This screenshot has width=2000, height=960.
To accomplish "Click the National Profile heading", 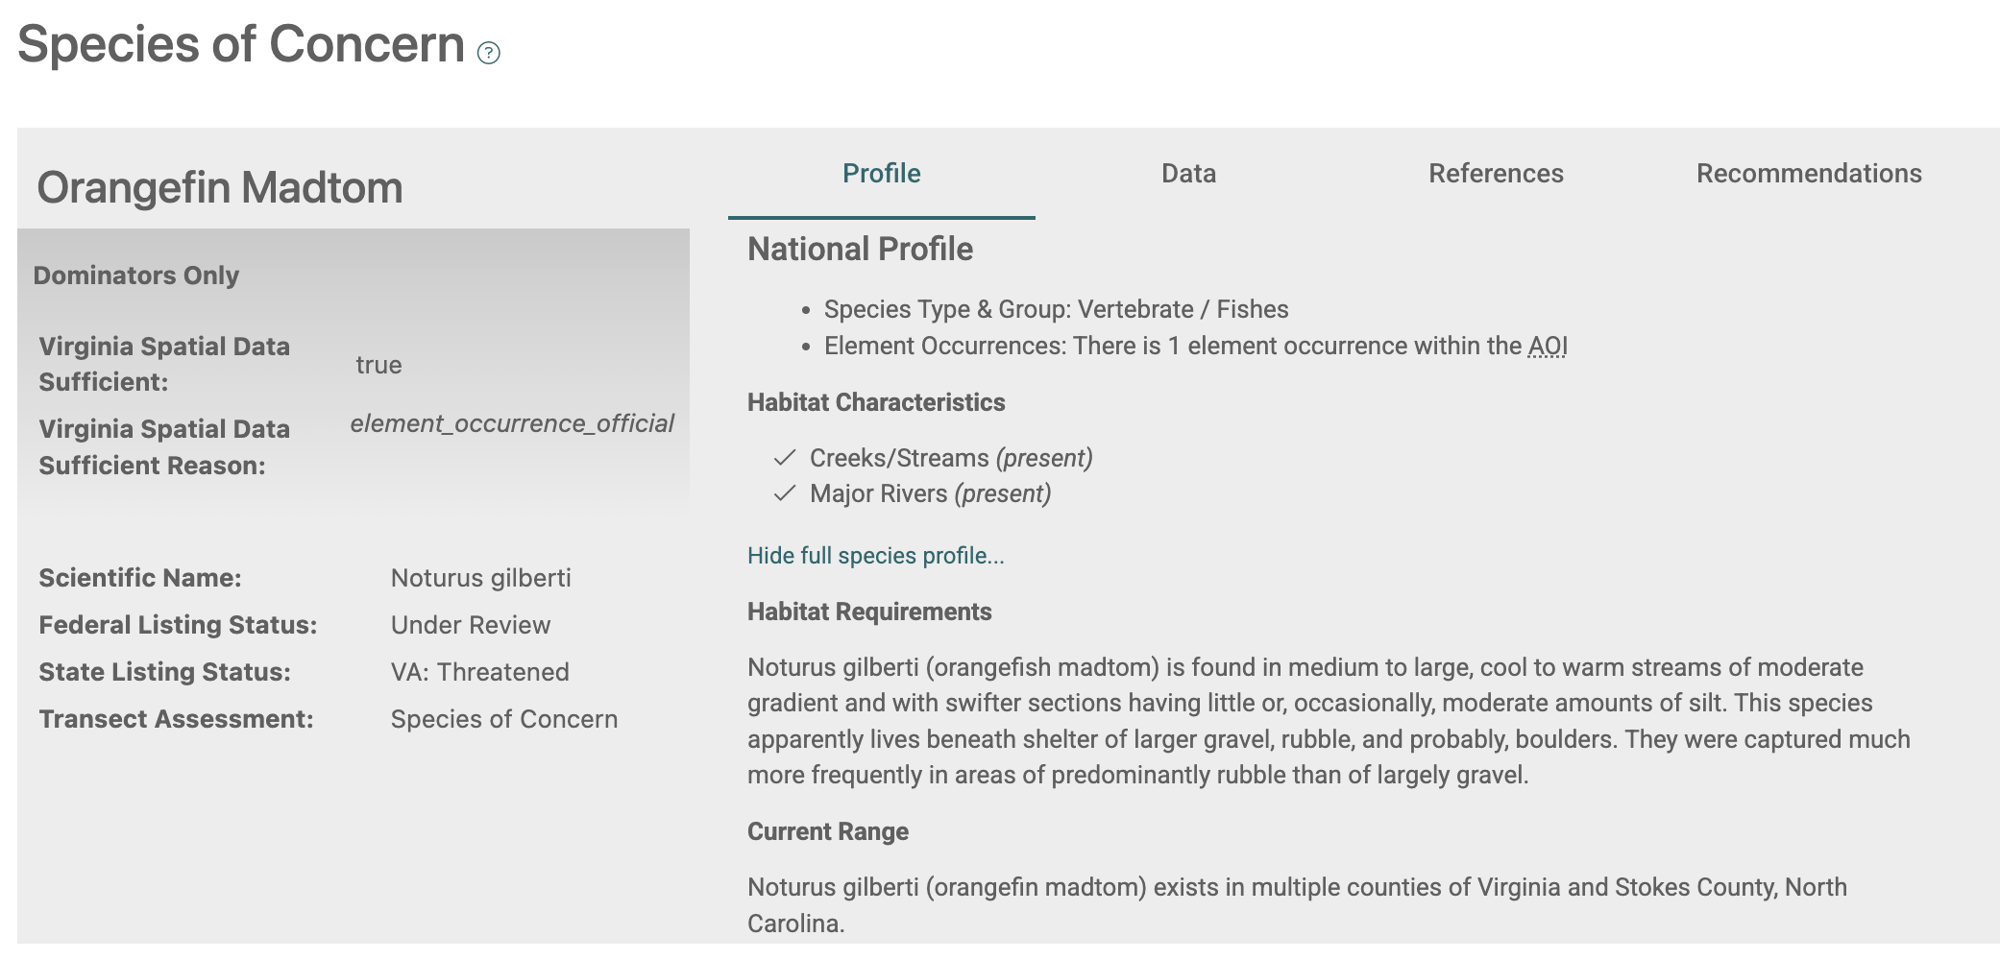I will pos(860,249).
